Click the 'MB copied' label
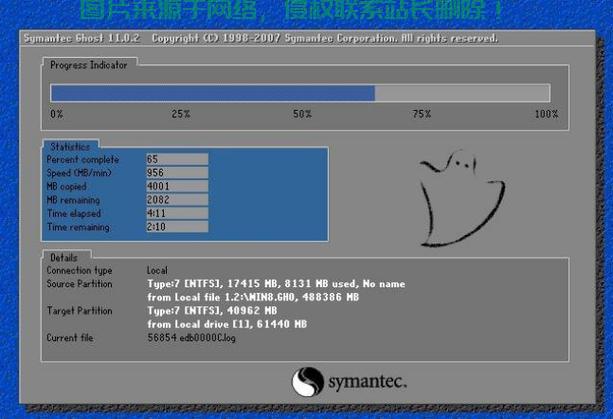Image resolution: width=613 pixels, height=419 pixels. [66, 186]
